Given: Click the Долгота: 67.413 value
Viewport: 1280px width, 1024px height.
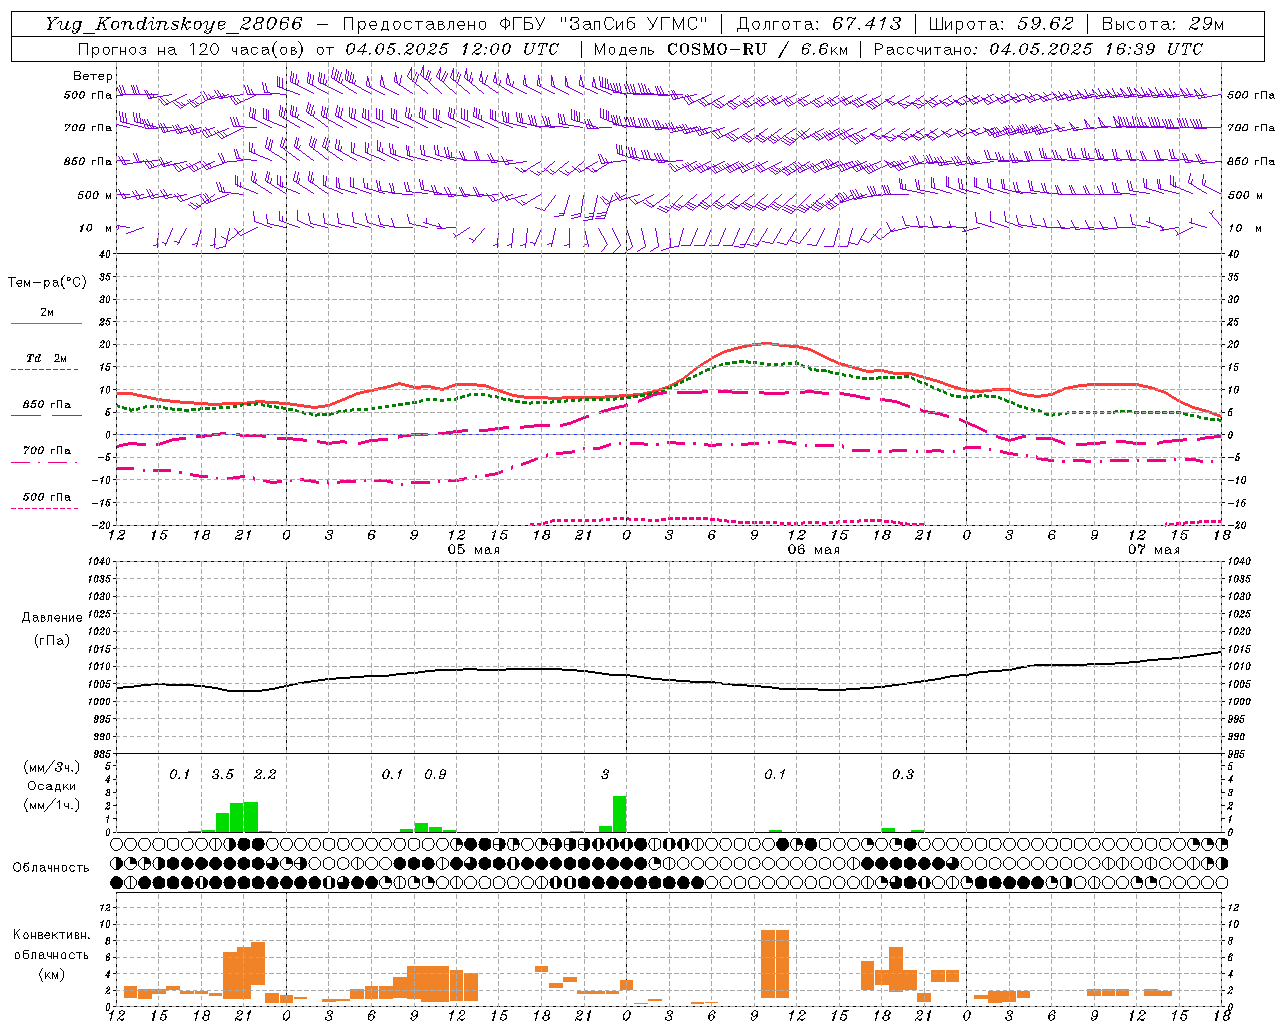Looking at the screenshot, I should (x=819, y=24).
